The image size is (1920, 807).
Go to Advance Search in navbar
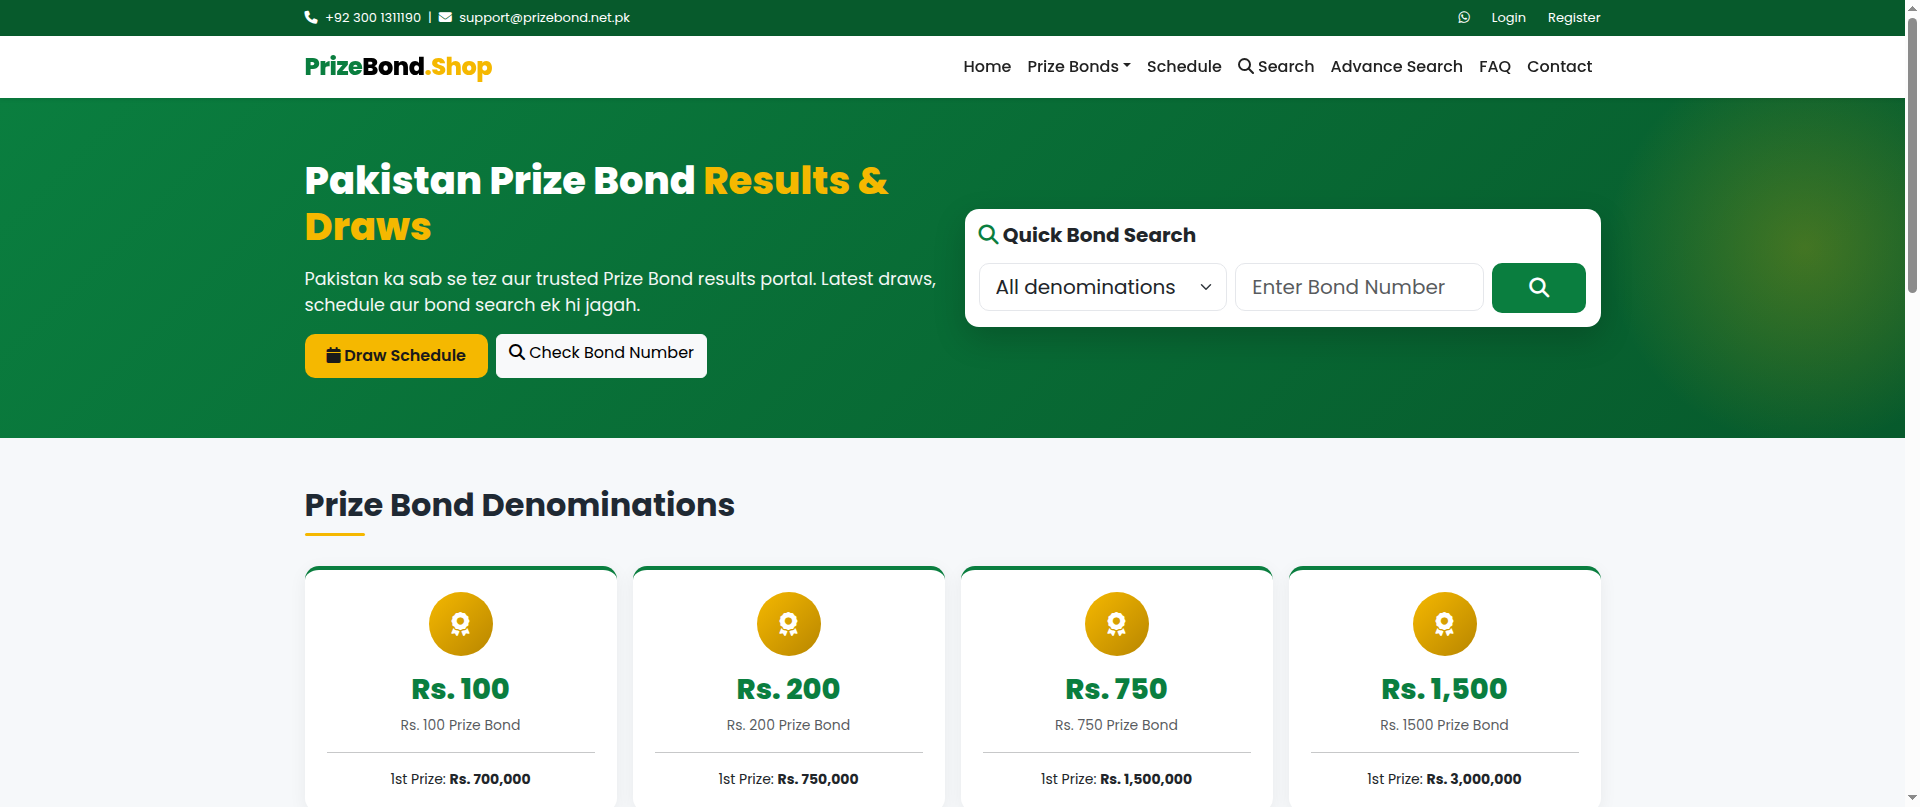click(1396, 67)
